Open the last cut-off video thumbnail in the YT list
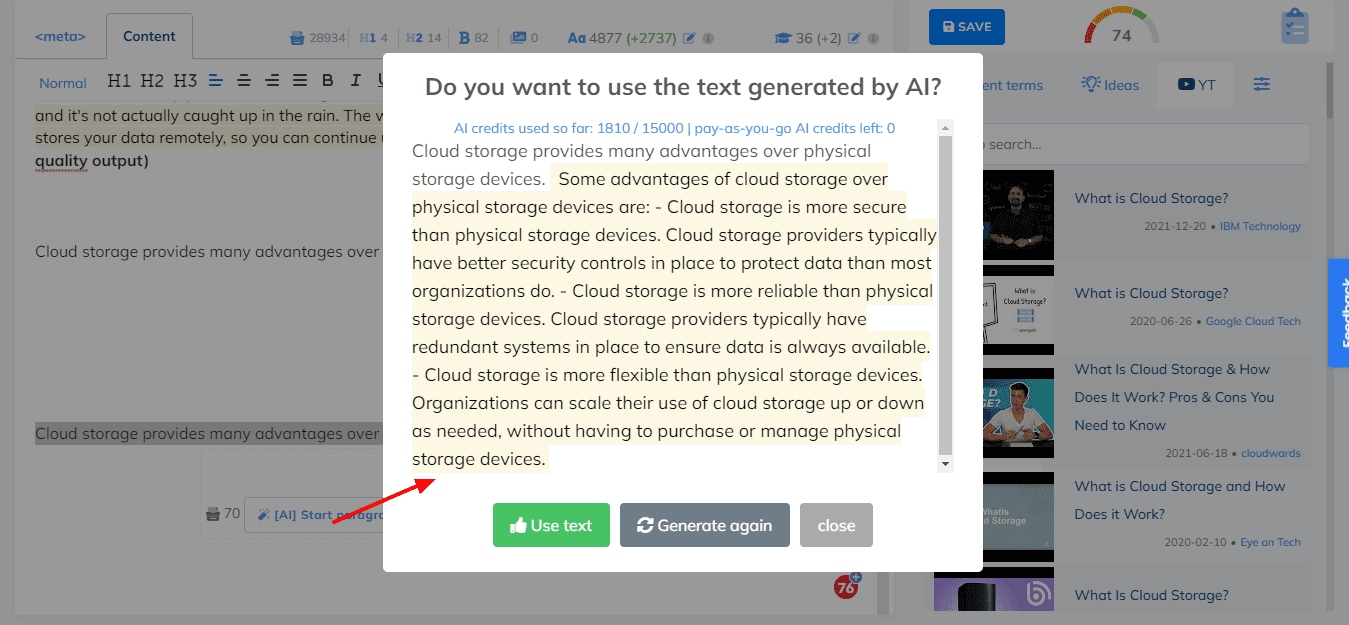 click(994, 590)
